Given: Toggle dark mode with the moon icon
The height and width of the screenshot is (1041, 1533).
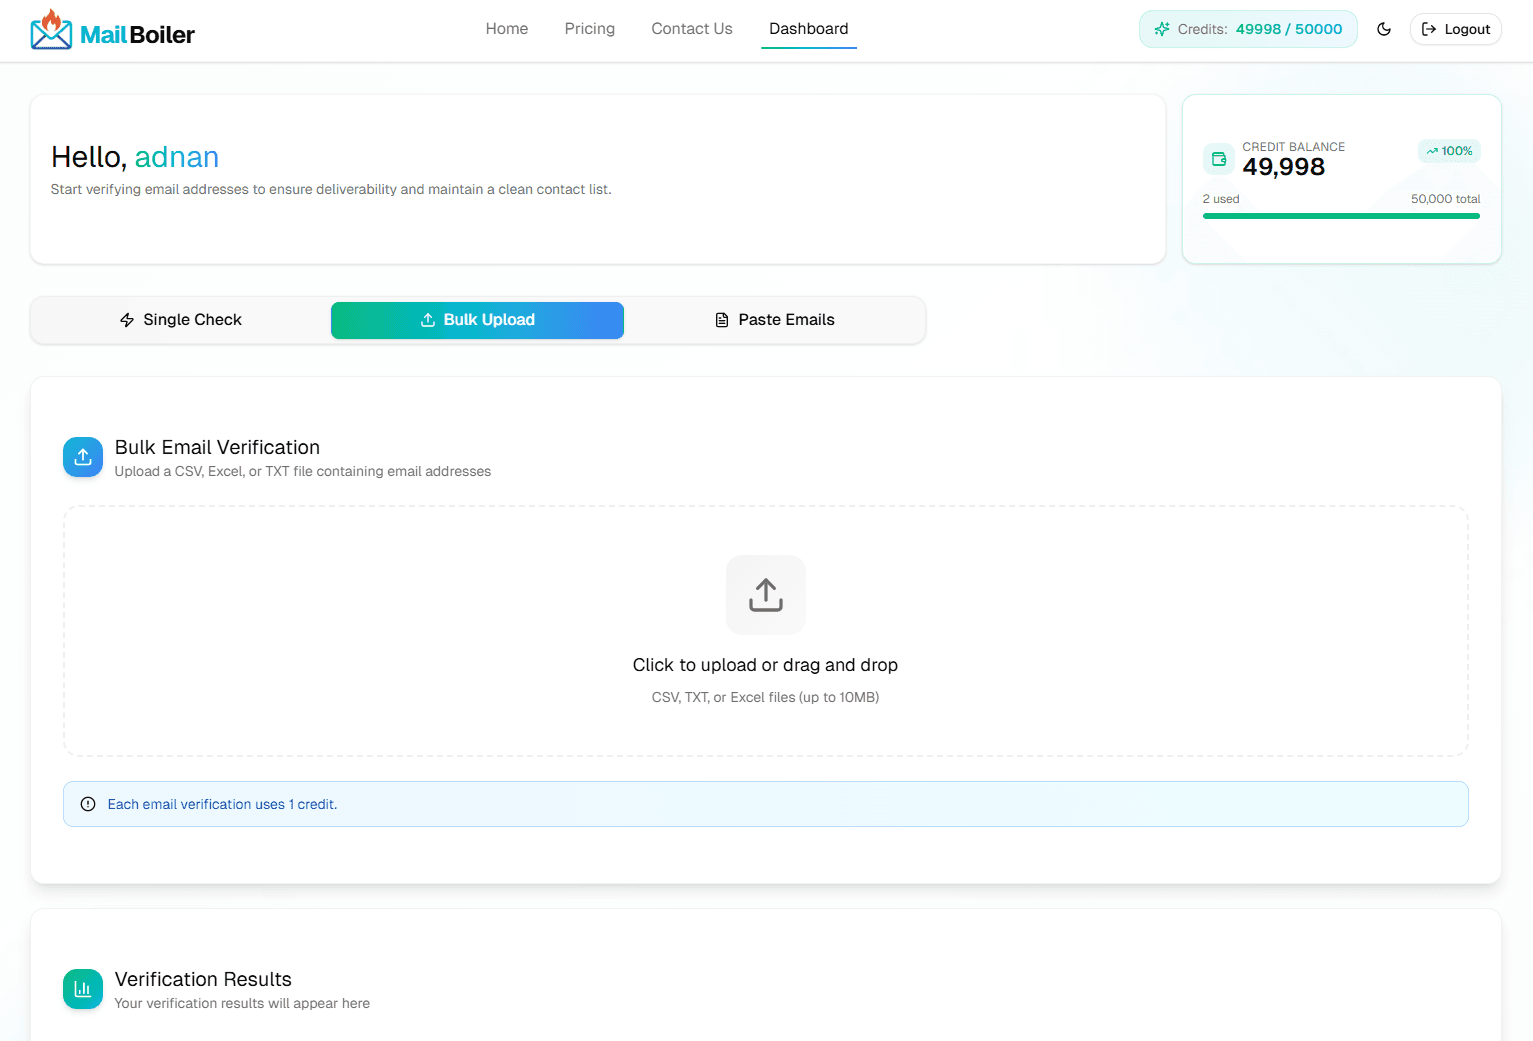Looking at the screenshot, I should pyautogui.click(x=1384, y=30).
